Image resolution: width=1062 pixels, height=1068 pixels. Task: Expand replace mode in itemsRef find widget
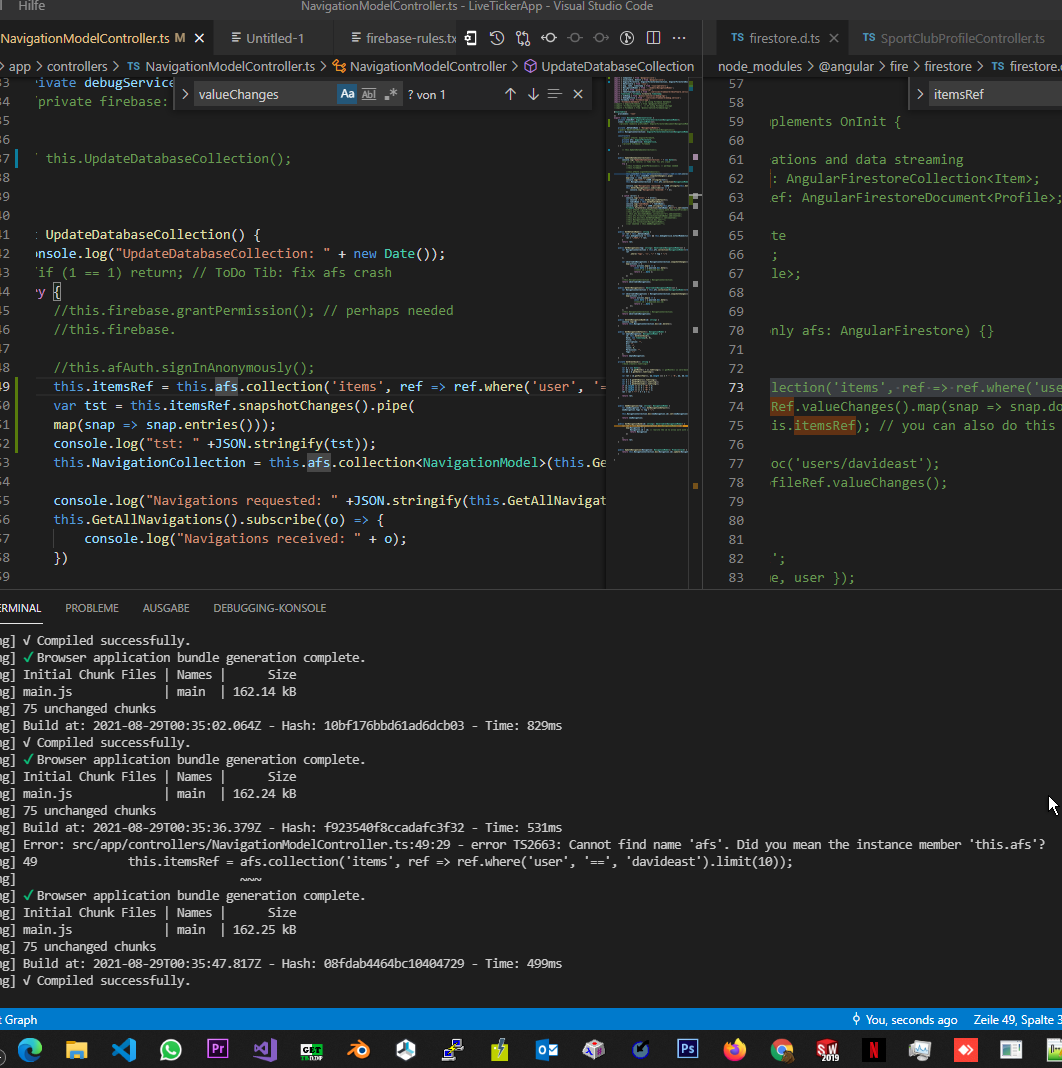920,94
